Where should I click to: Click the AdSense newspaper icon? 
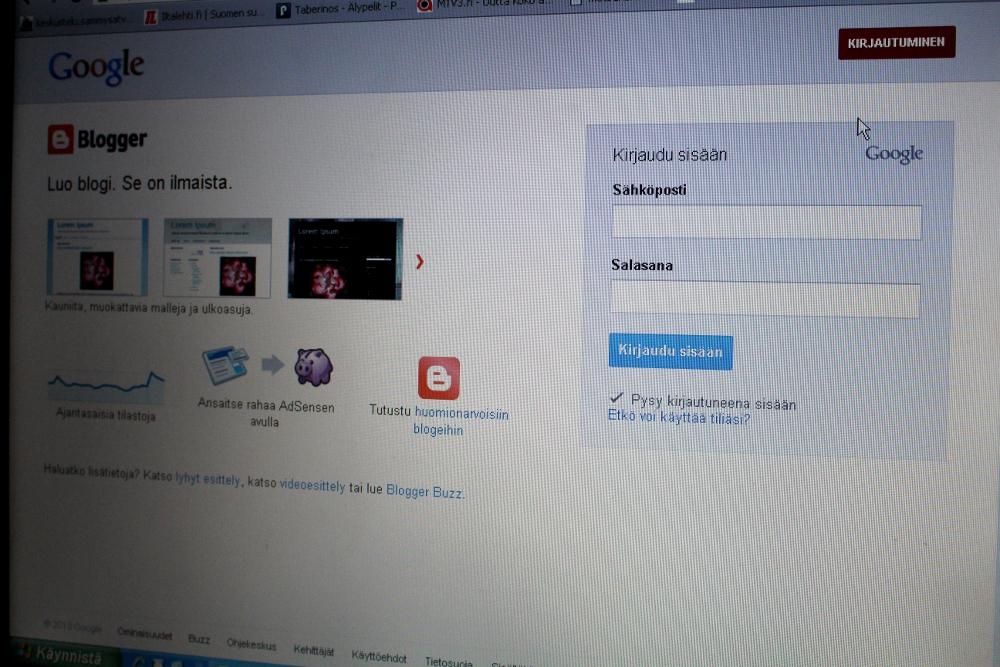225,365
